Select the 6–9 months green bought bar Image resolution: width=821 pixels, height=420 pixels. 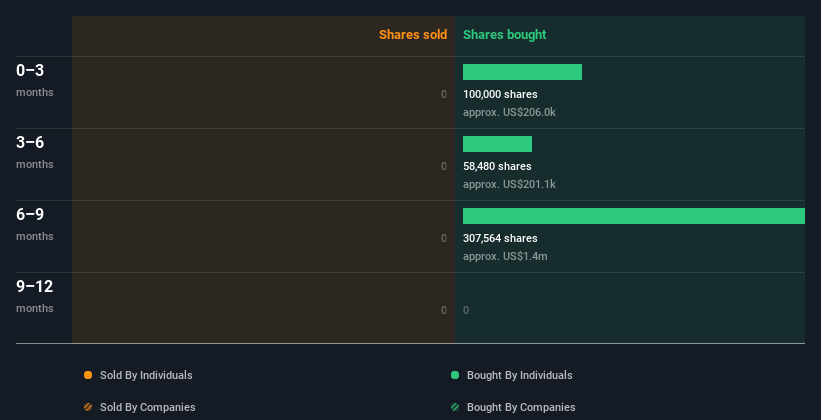[634, 216]
